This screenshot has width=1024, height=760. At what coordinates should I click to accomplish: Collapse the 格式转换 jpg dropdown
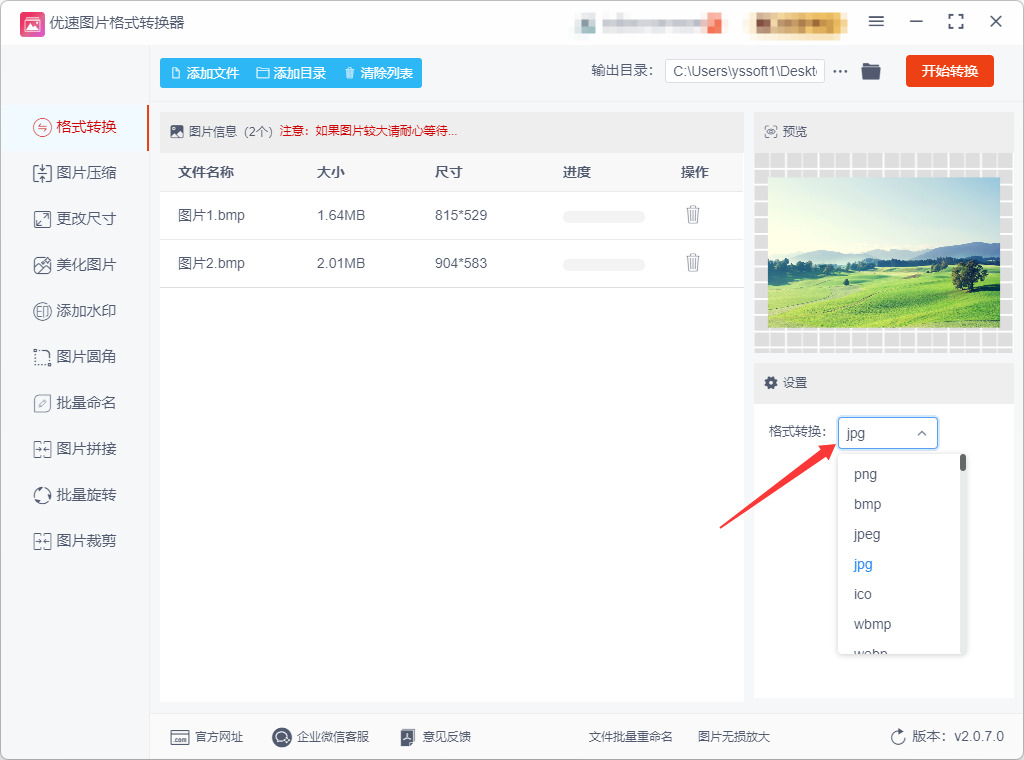tap(888, 433)
